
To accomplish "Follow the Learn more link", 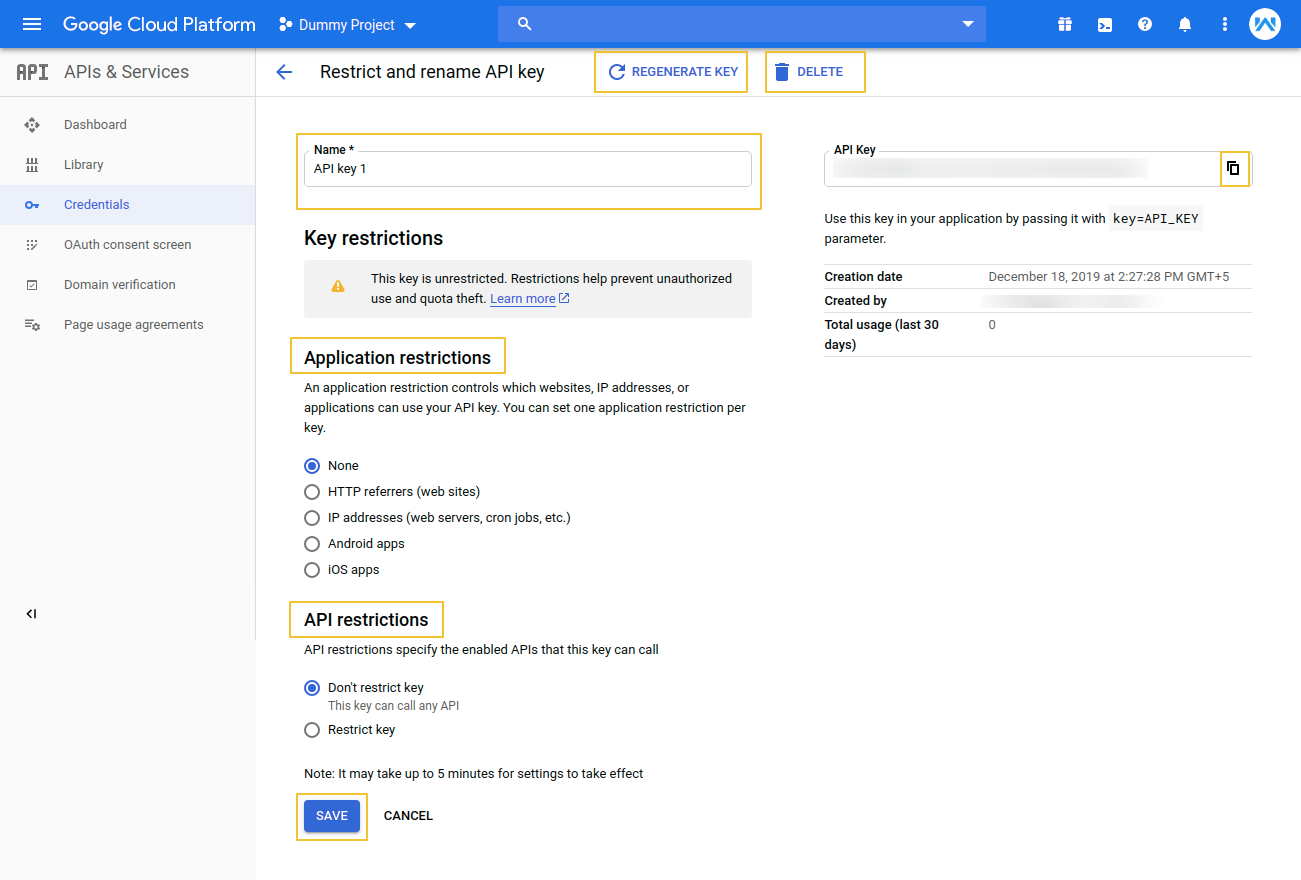I will [529, 299].
